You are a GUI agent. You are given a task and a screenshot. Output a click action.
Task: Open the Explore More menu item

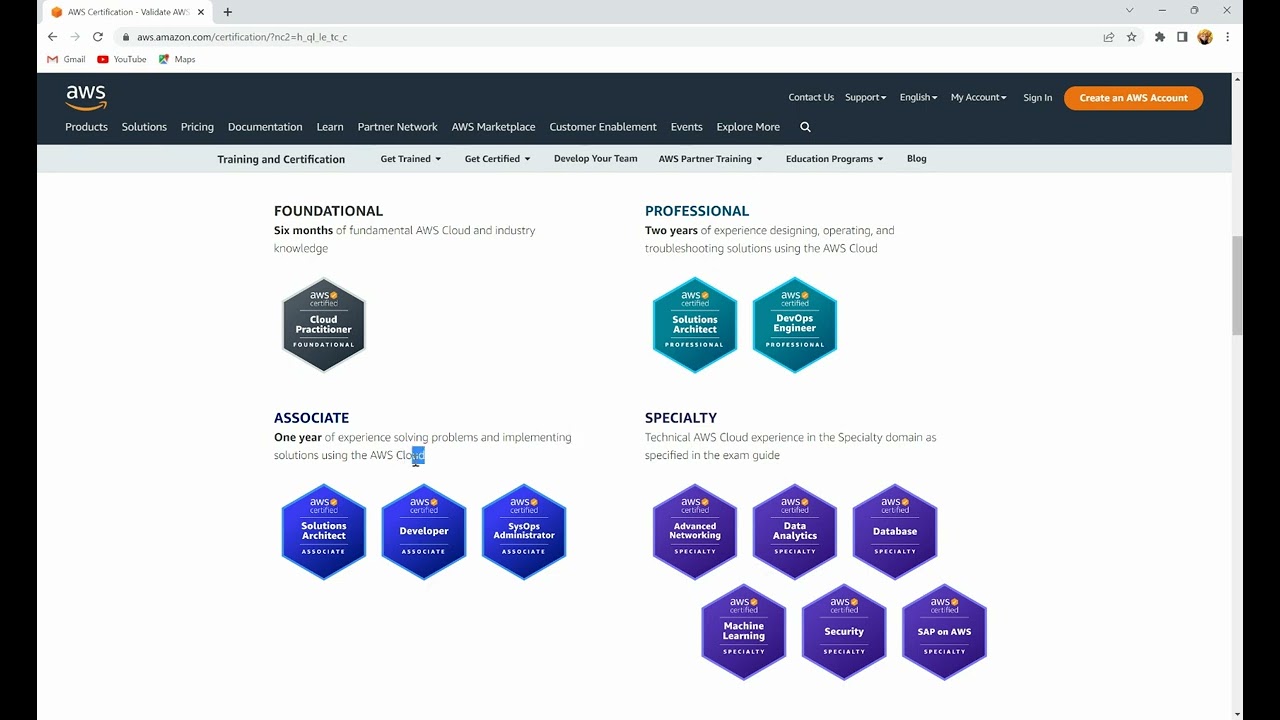coord(748,127)
